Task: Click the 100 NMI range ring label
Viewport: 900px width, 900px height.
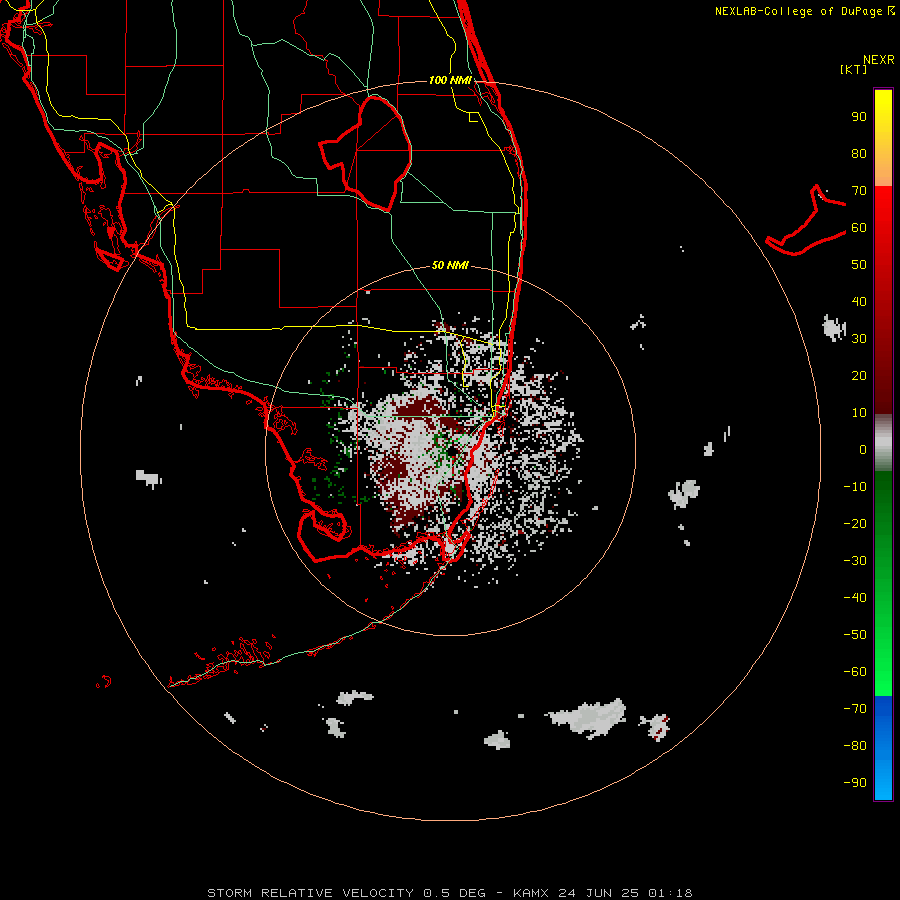Action: point(450,80)
